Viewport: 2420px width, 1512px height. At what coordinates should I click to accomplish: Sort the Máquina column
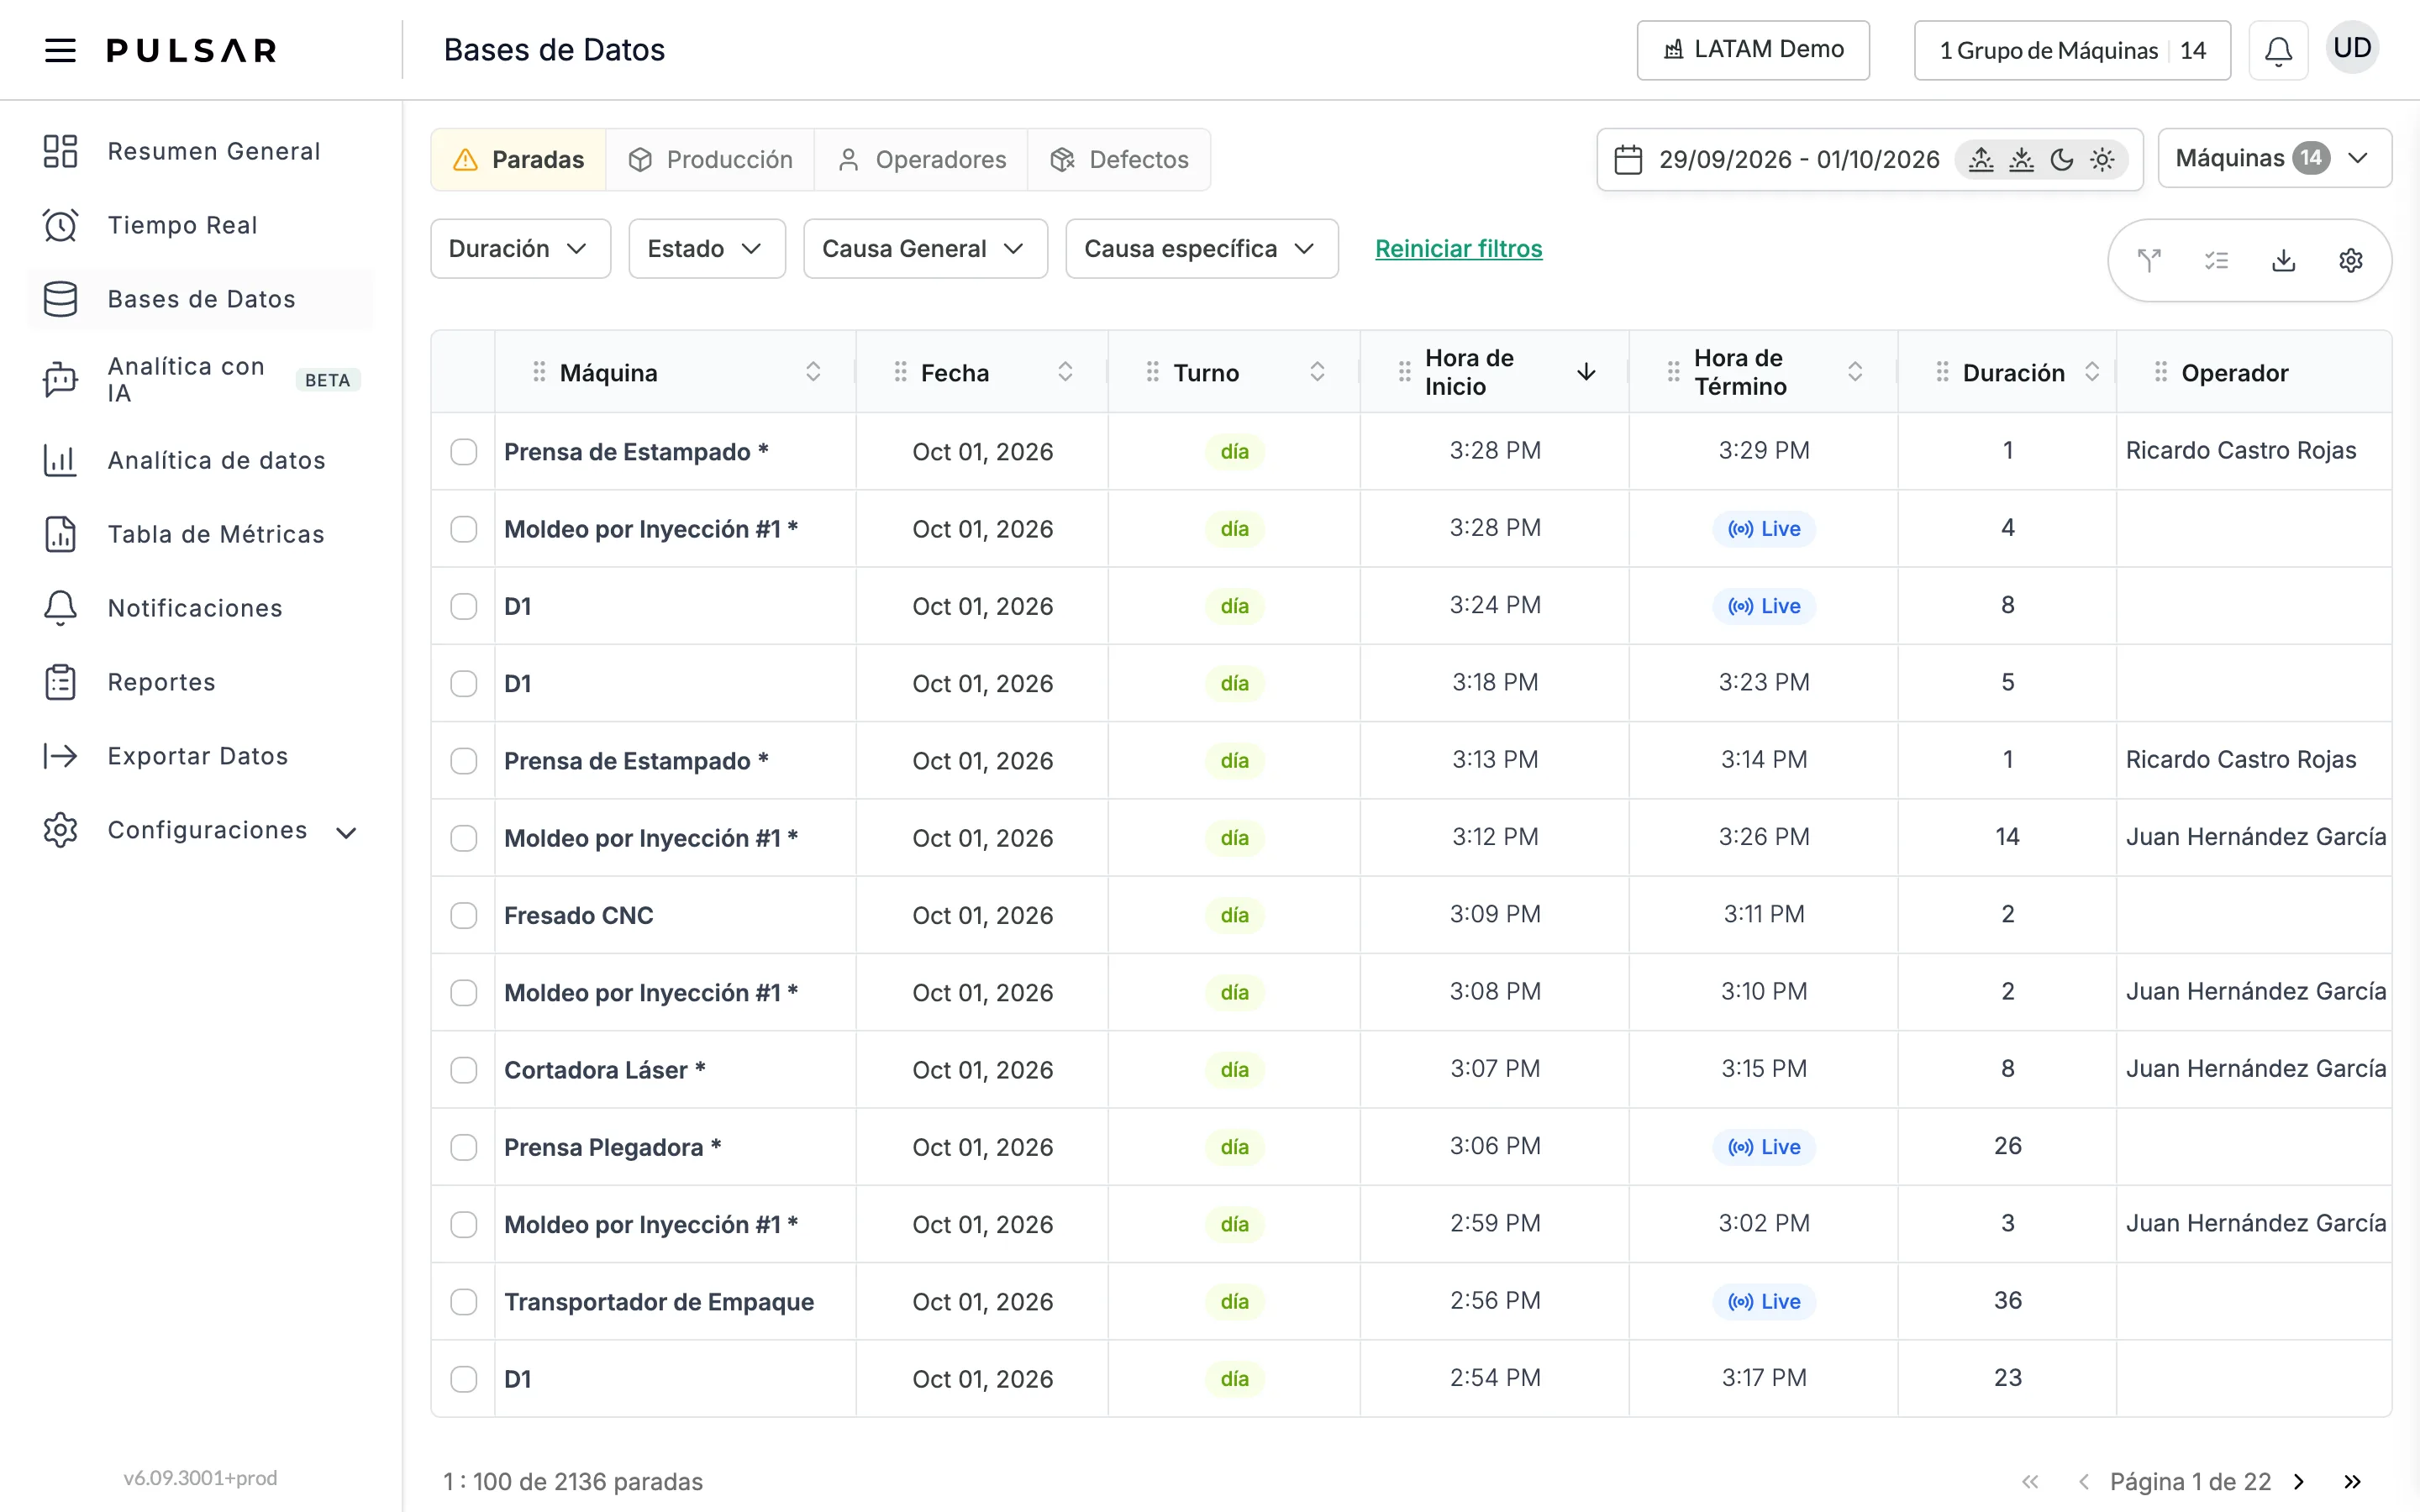tap(813, 372)
